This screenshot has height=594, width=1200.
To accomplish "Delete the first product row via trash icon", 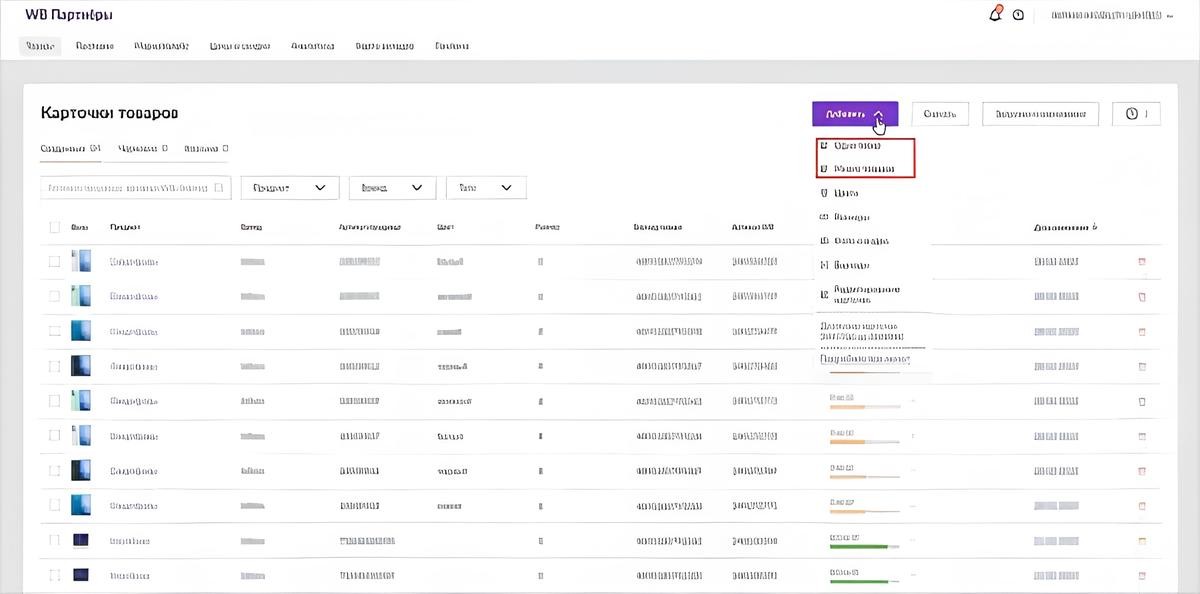I will [x=1142, y=262].
